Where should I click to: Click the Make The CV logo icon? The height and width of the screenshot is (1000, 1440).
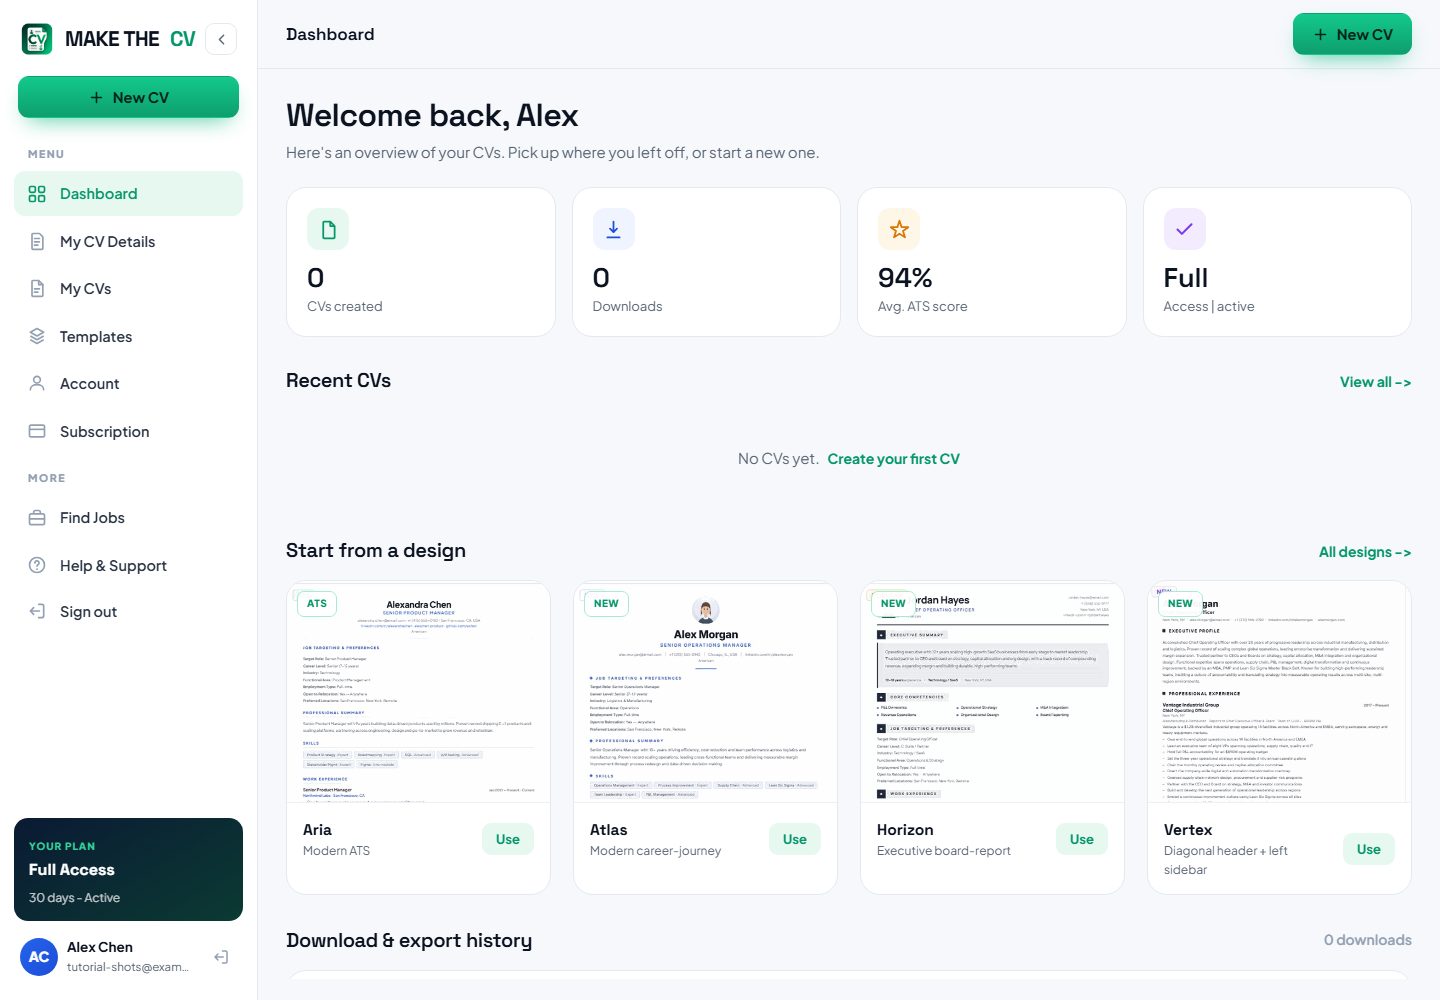click(x=37, y=39)
